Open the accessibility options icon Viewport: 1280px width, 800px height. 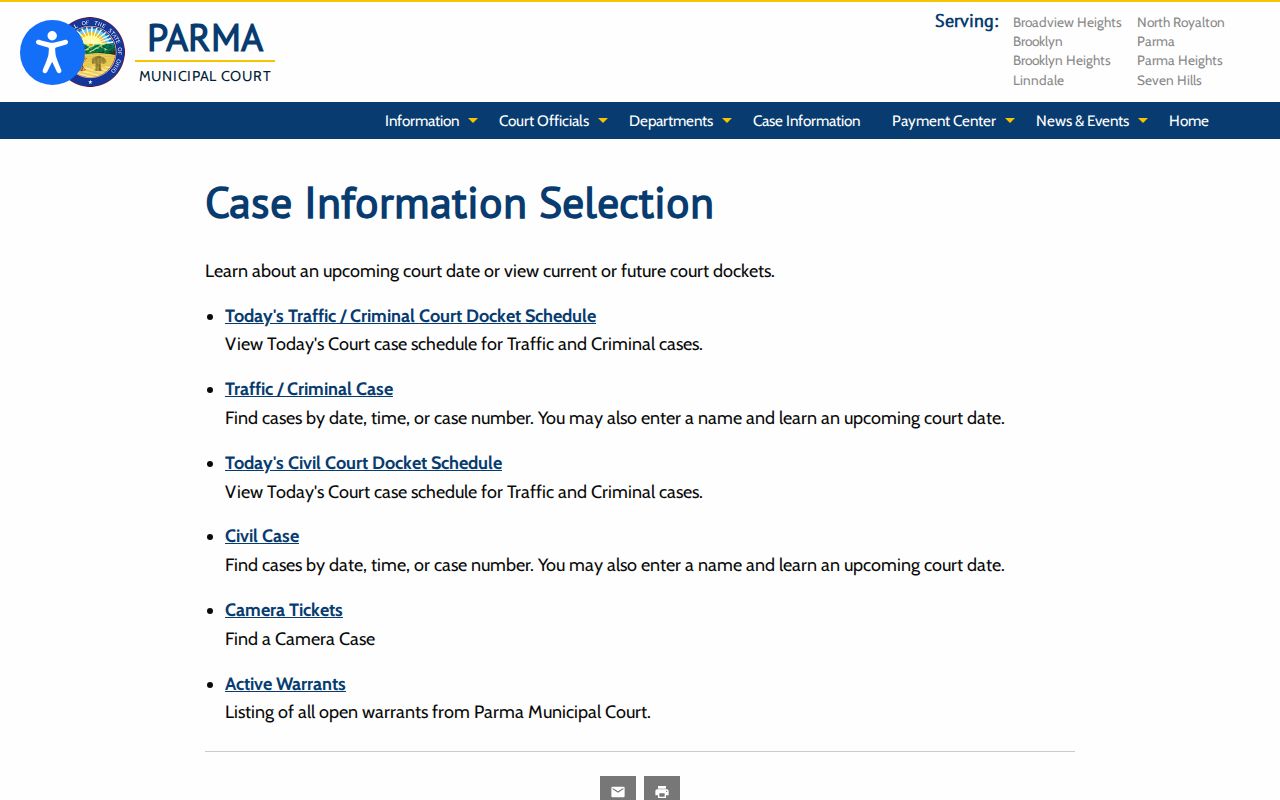pyautogui.click(x=52, y=52)
